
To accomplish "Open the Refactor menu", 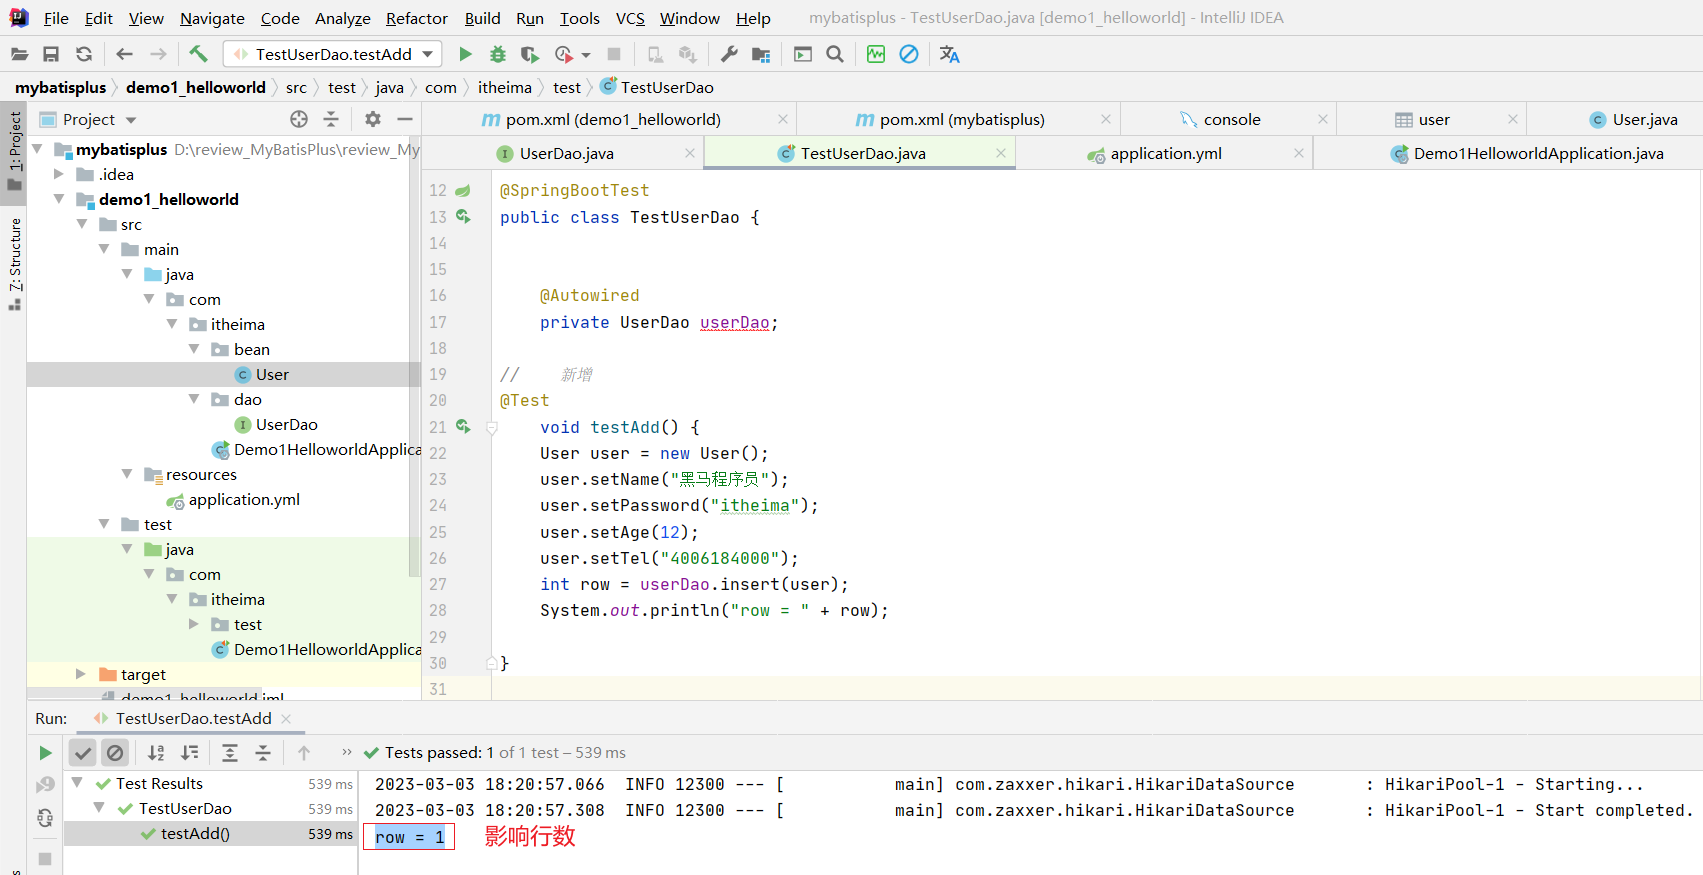I will [x=416, y=18].
